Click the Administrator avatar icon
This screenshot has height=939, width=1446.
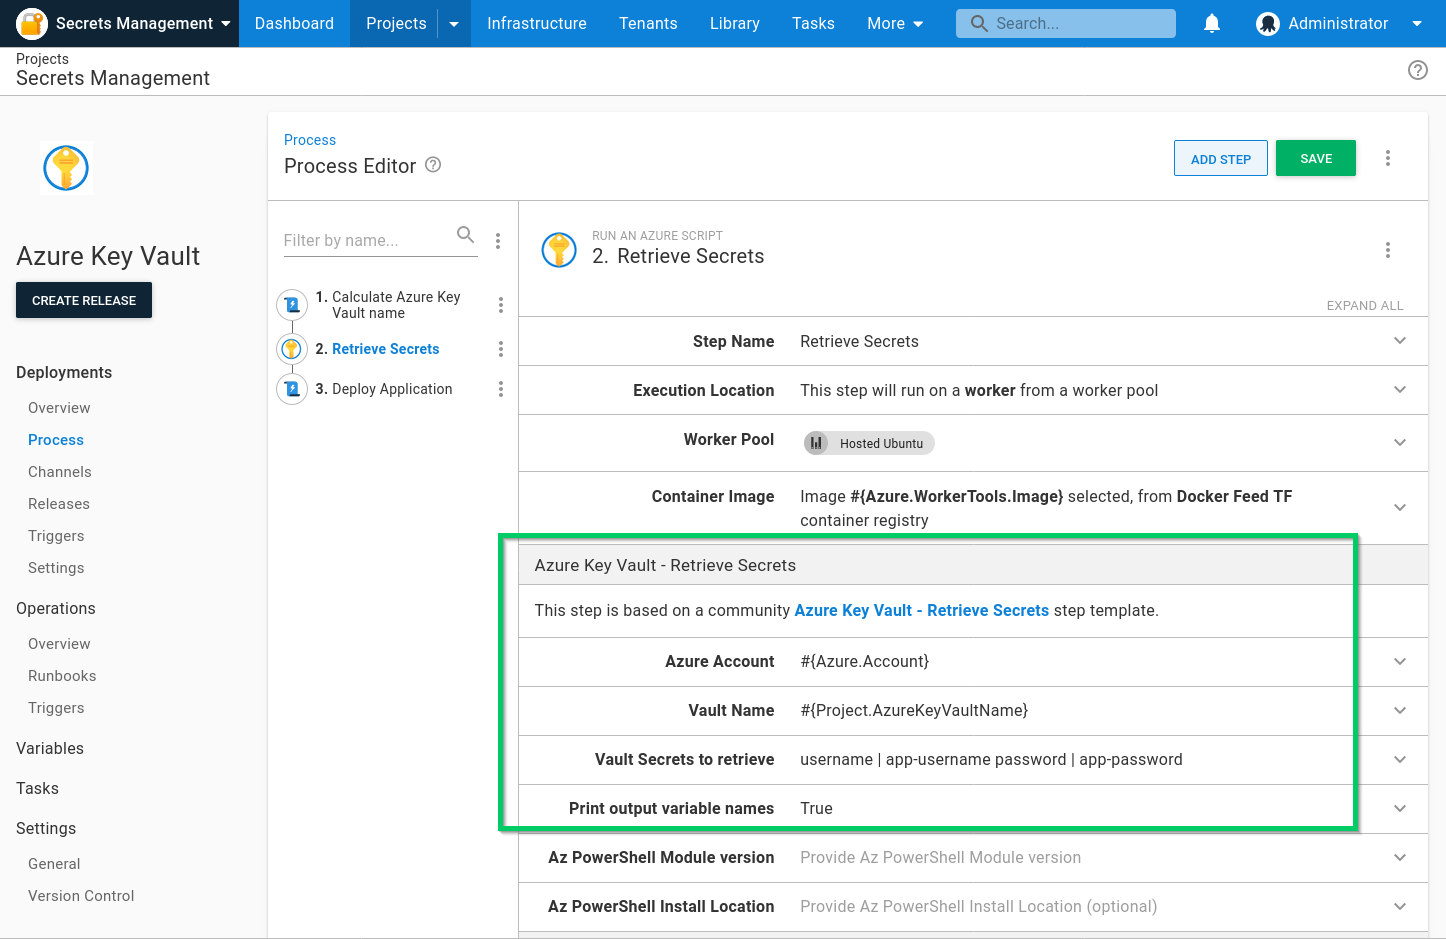point(1267,22)
